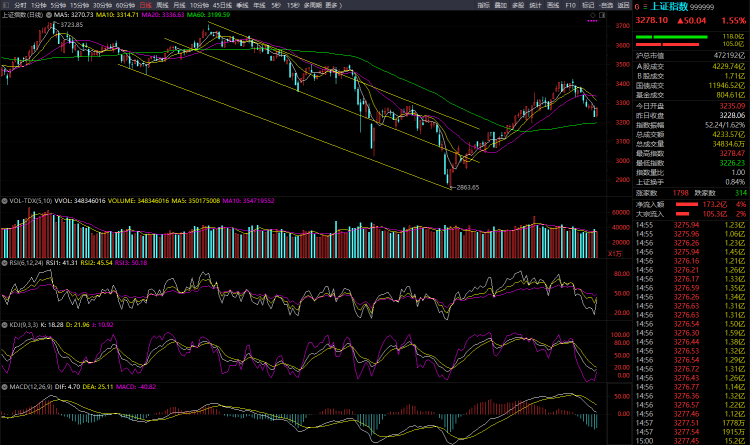The image size is (750, 445).
Task: Expand the KDJ indicator settings arrow
Action: click(3, 324)
